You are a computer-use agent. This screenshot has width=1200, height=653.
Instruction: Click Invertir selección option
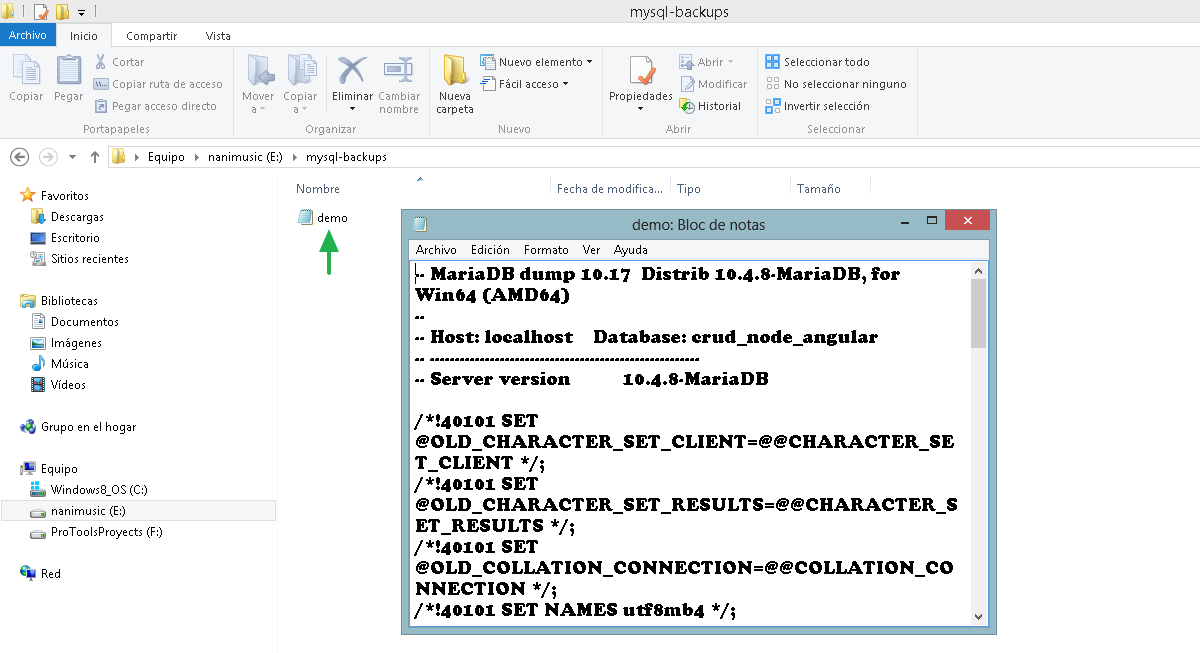pyautogui.click(x=818, y=106)
